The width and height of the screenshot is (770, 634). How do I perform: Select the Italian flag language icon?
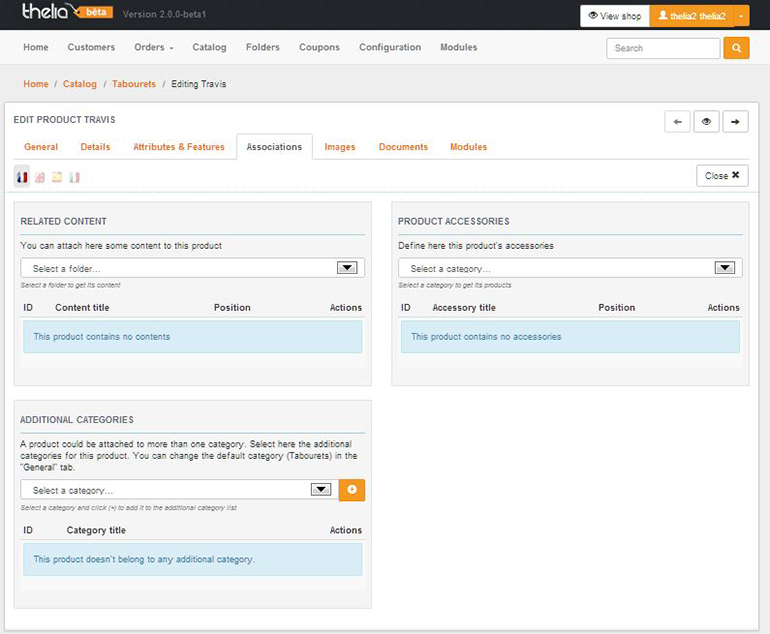coord(74,177)
